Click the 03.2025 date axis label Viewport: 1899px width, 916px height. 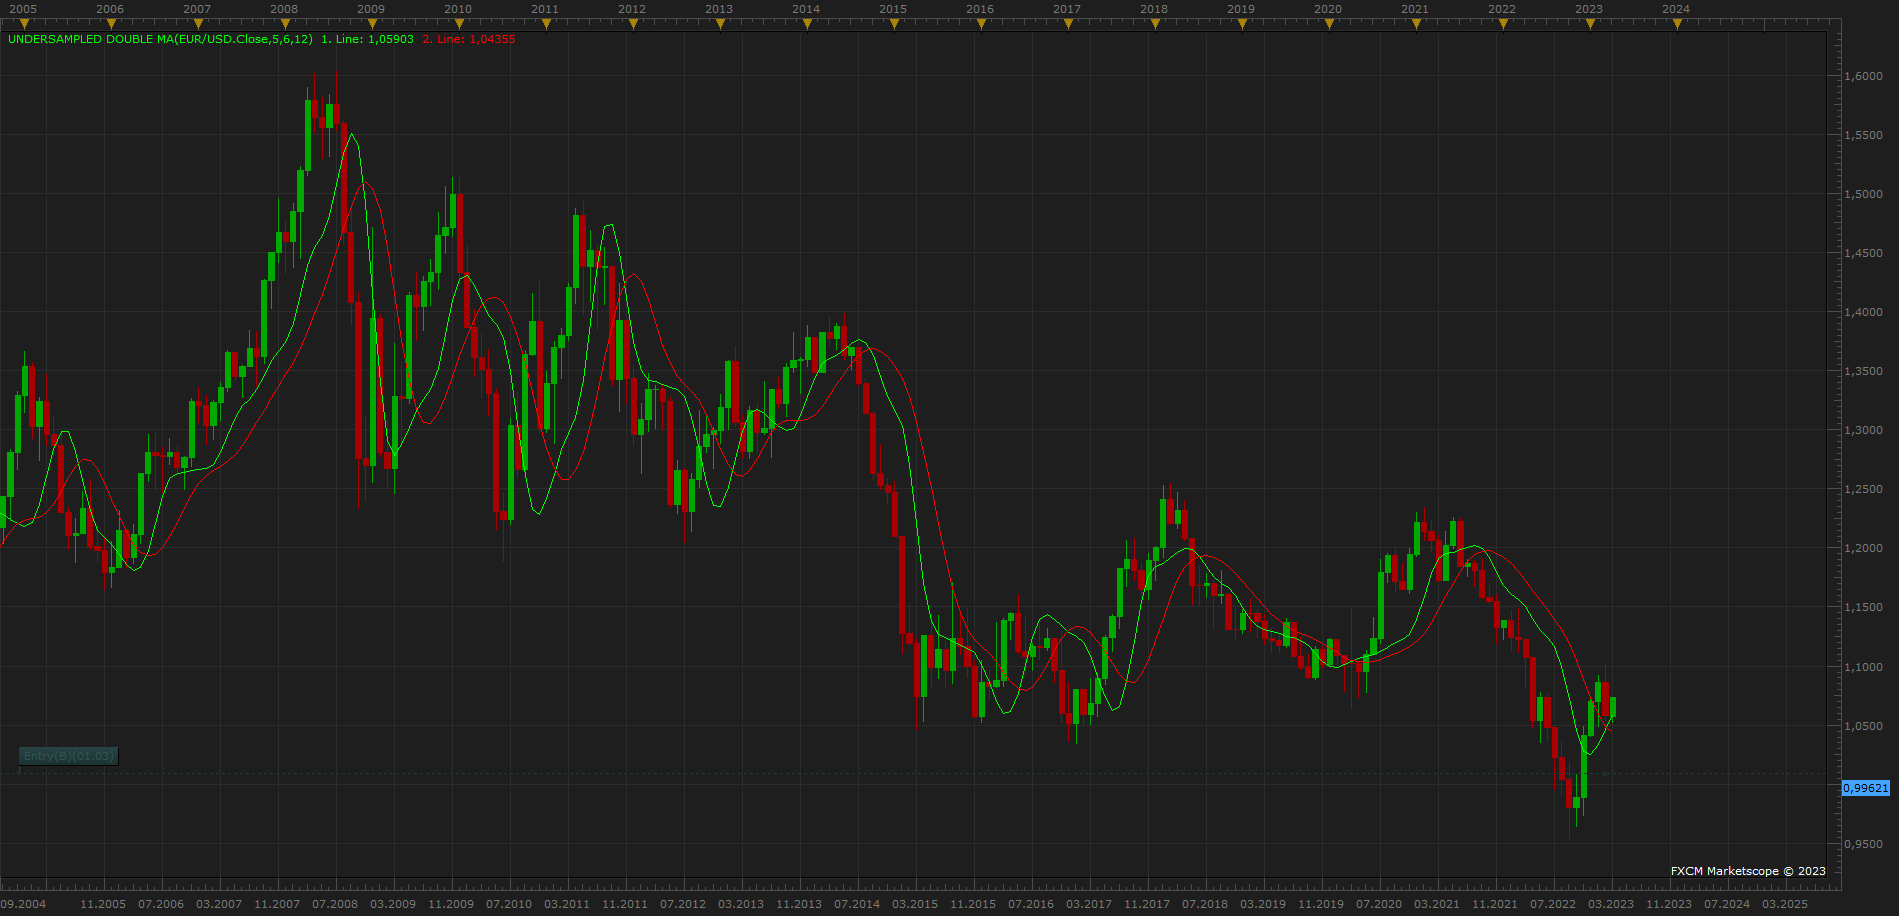[x=1785, y=904]
